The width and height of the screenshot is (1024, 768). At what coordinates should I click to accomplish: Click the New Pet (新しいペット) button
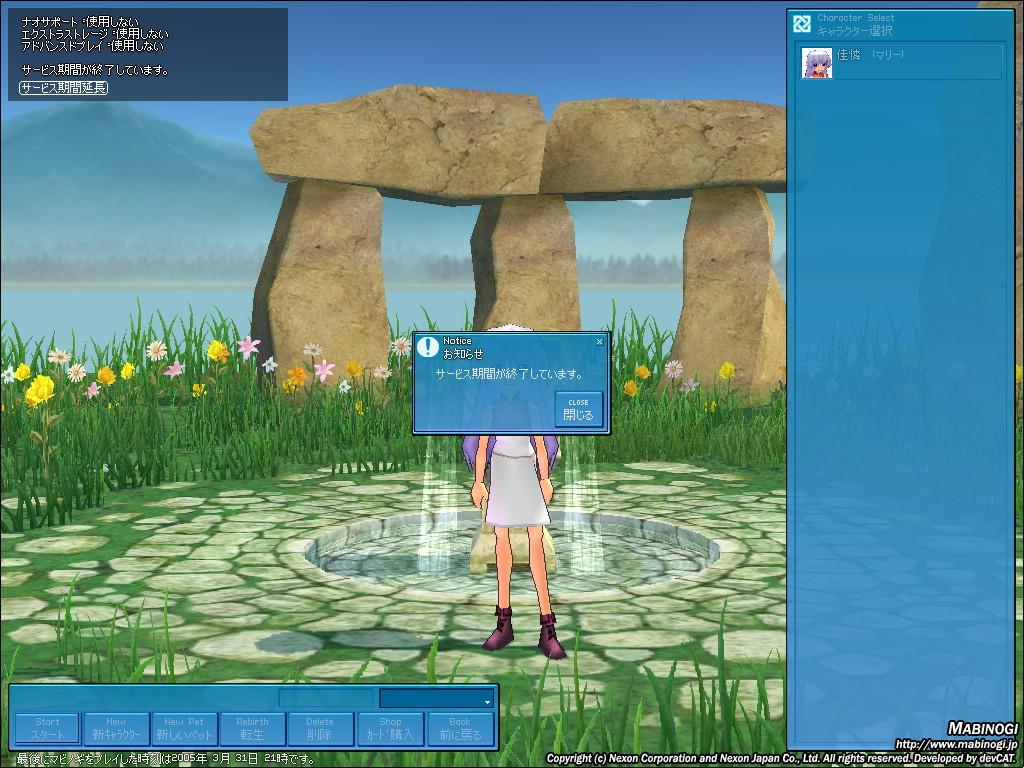(x=184, y=728)
